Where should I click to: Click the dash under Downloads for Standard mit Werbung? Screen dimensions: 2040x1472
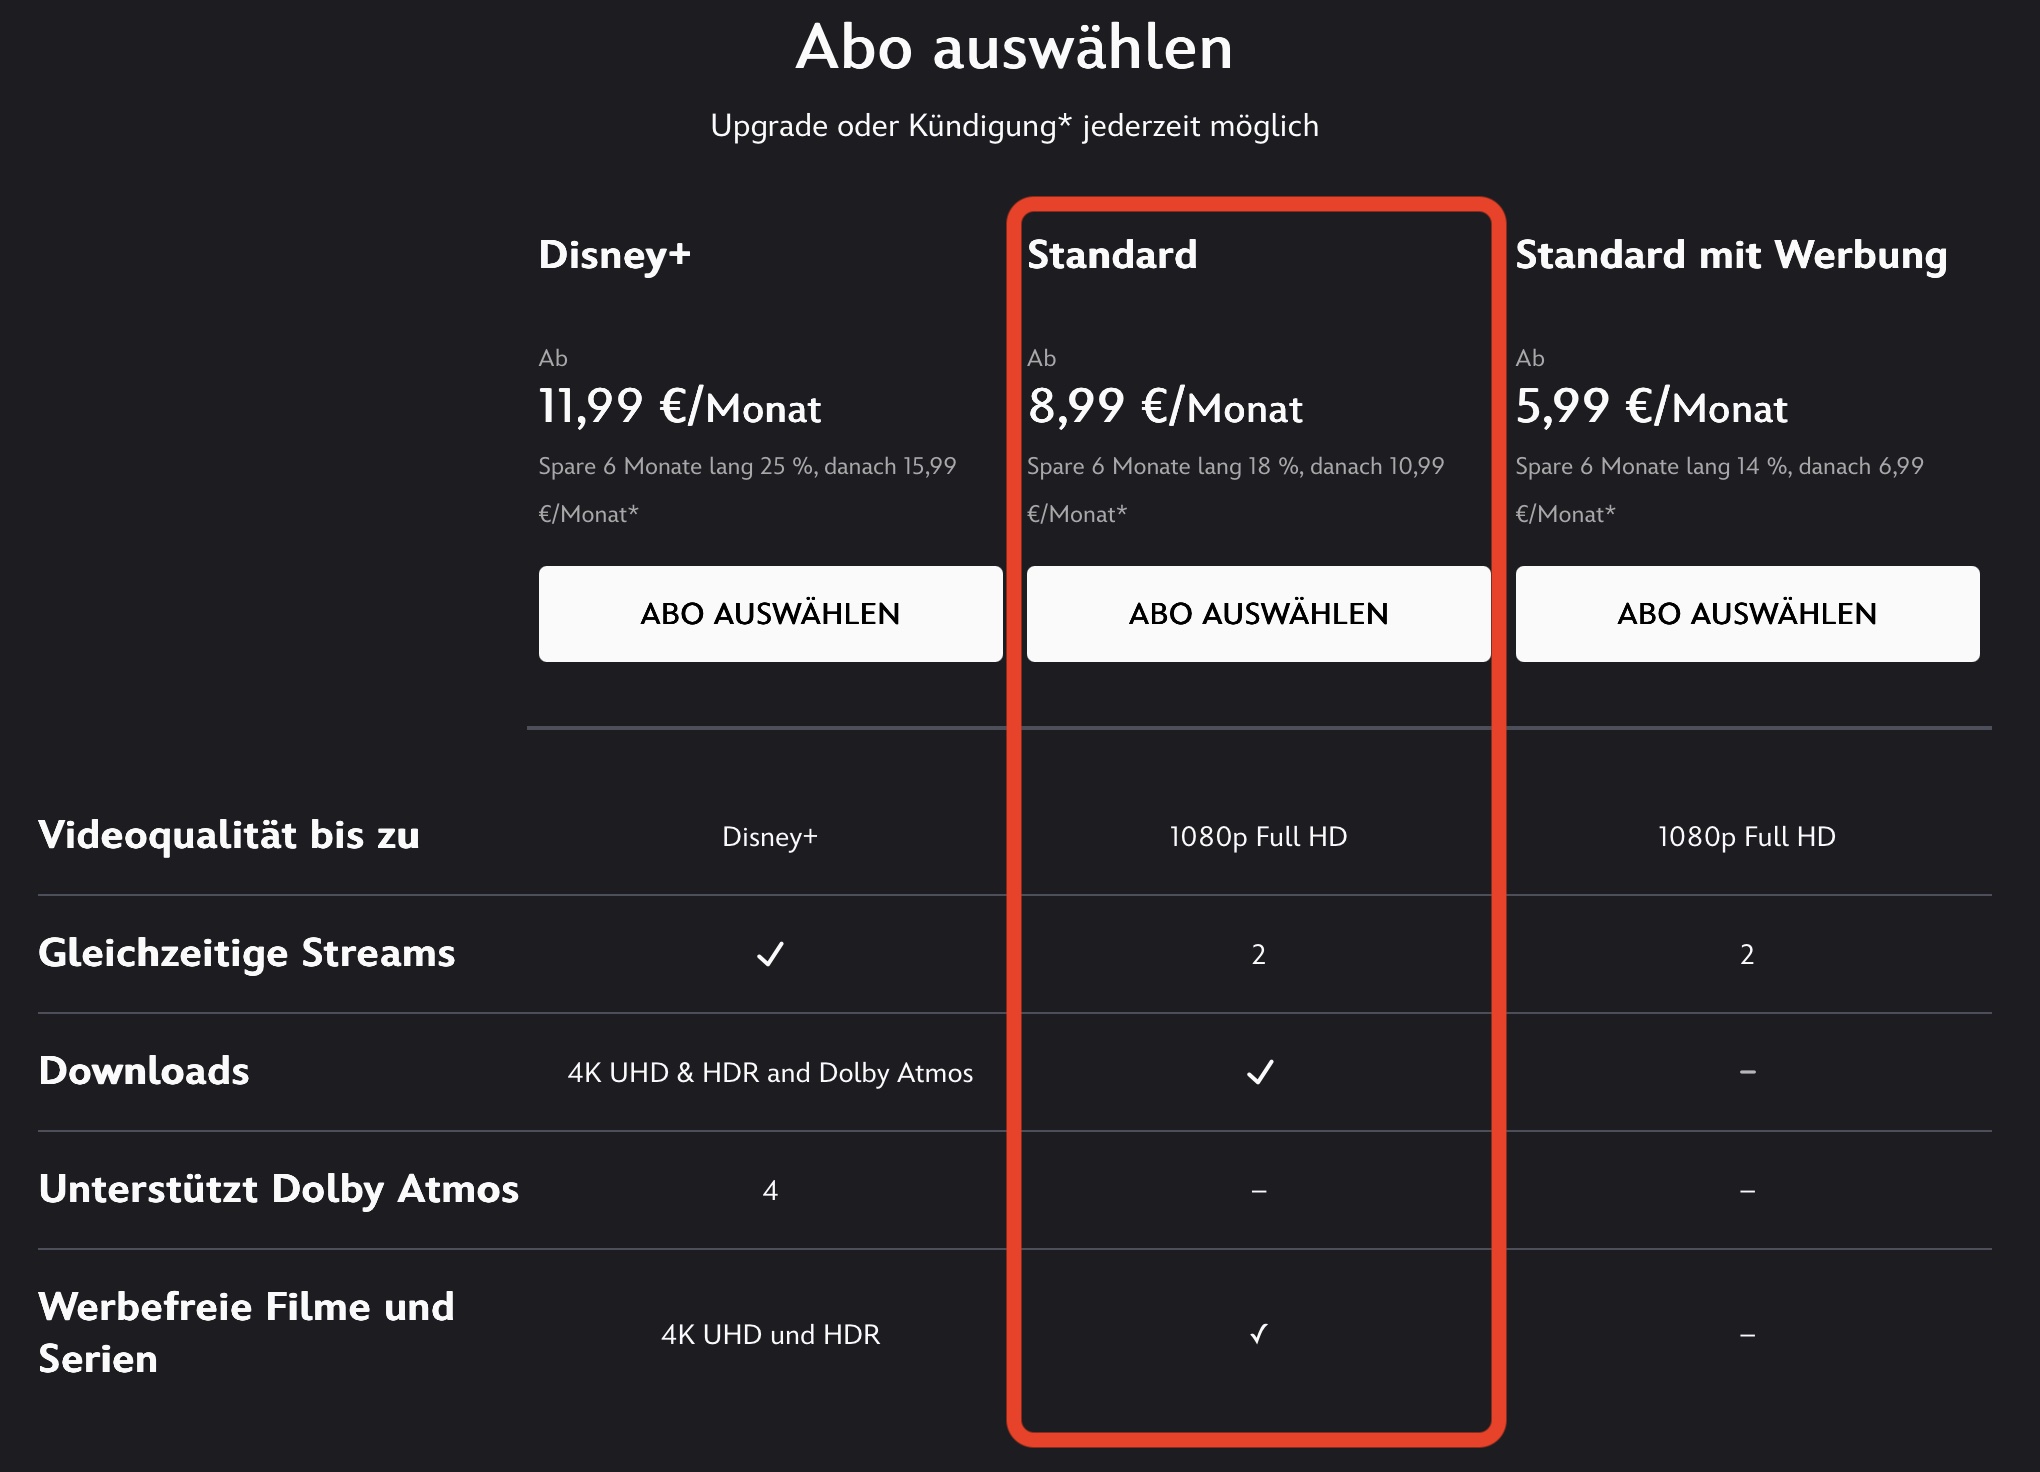point(1748,1073)
